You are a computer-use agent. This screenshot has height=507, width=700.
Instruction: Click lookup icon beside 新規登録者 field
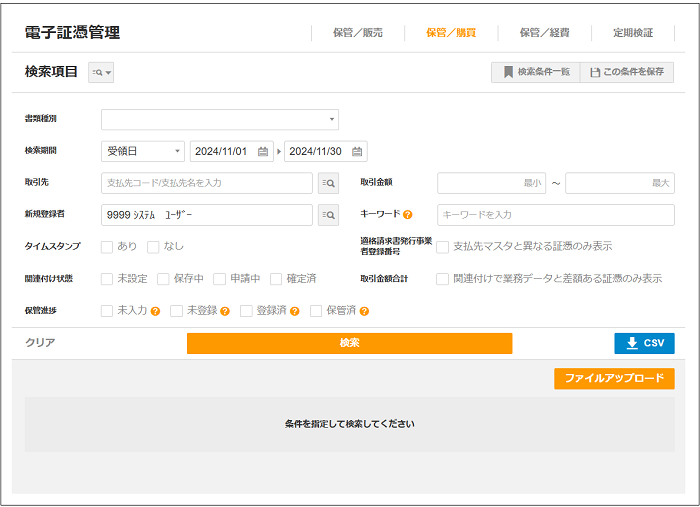click(328, 215)
